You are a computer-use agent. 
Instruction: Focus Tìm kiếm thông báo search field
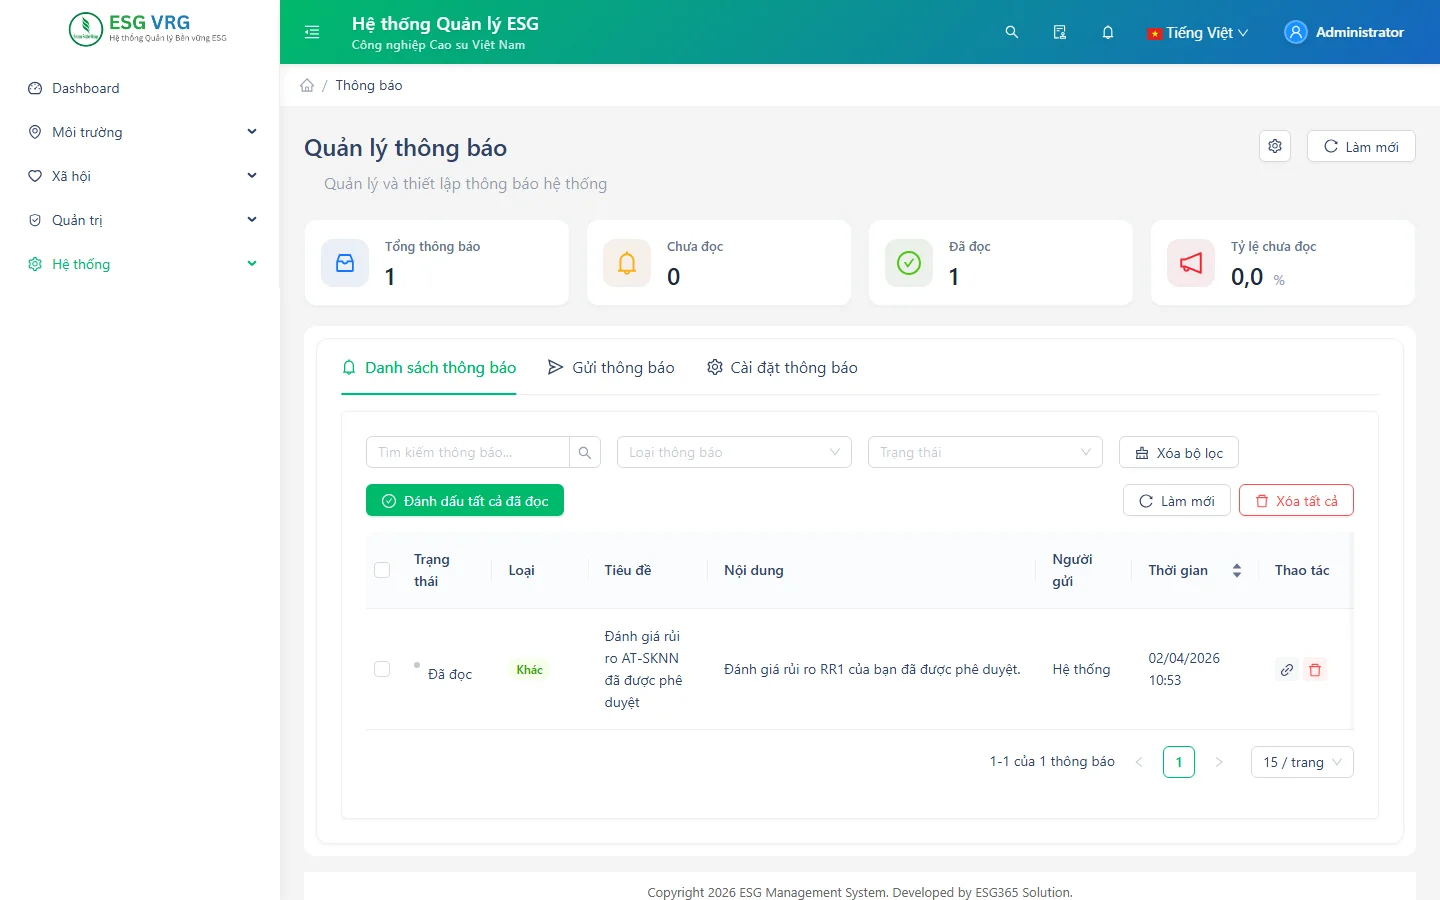point(468,452)
